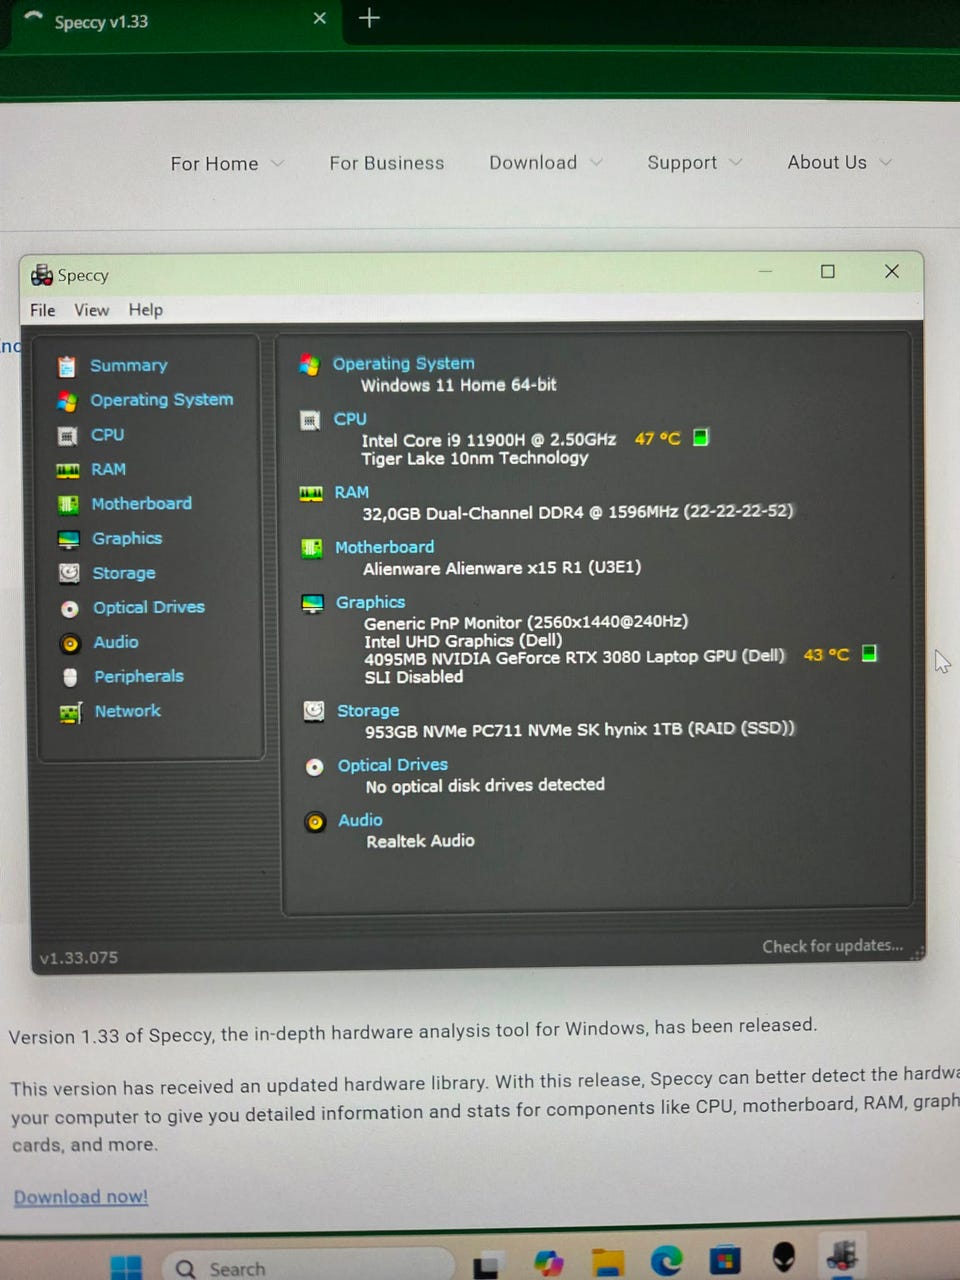Open Copilot icon on taskbar
Screen dimensions: 960x1280
click(548, 1263)
